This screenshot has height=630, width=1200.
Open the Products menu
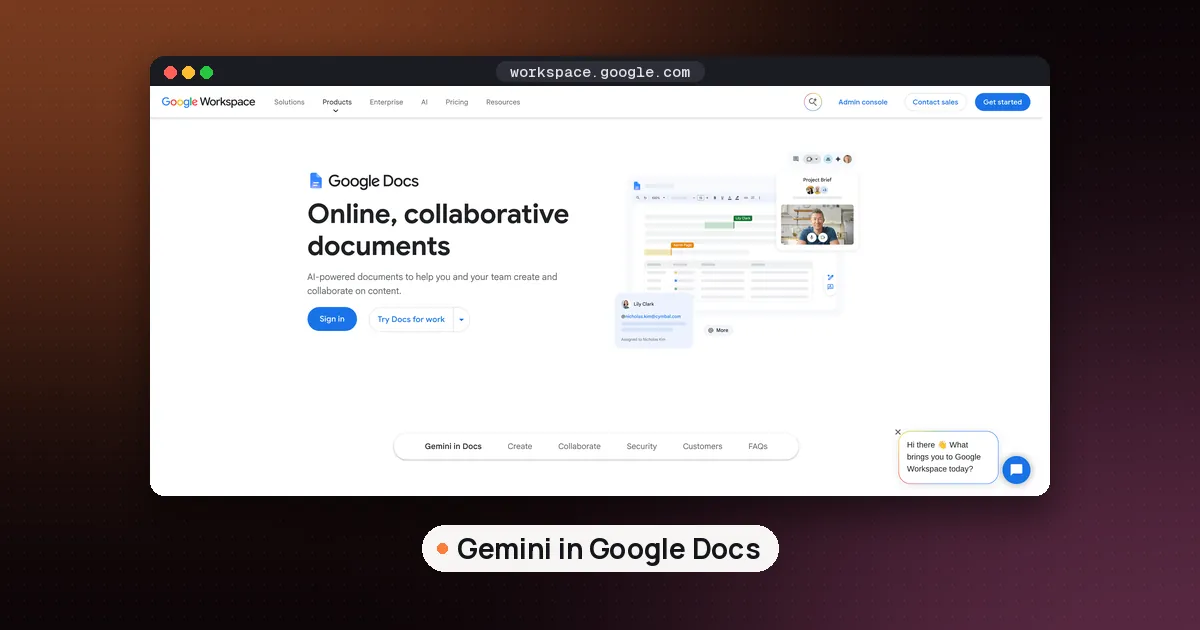[x=337, y=102]
